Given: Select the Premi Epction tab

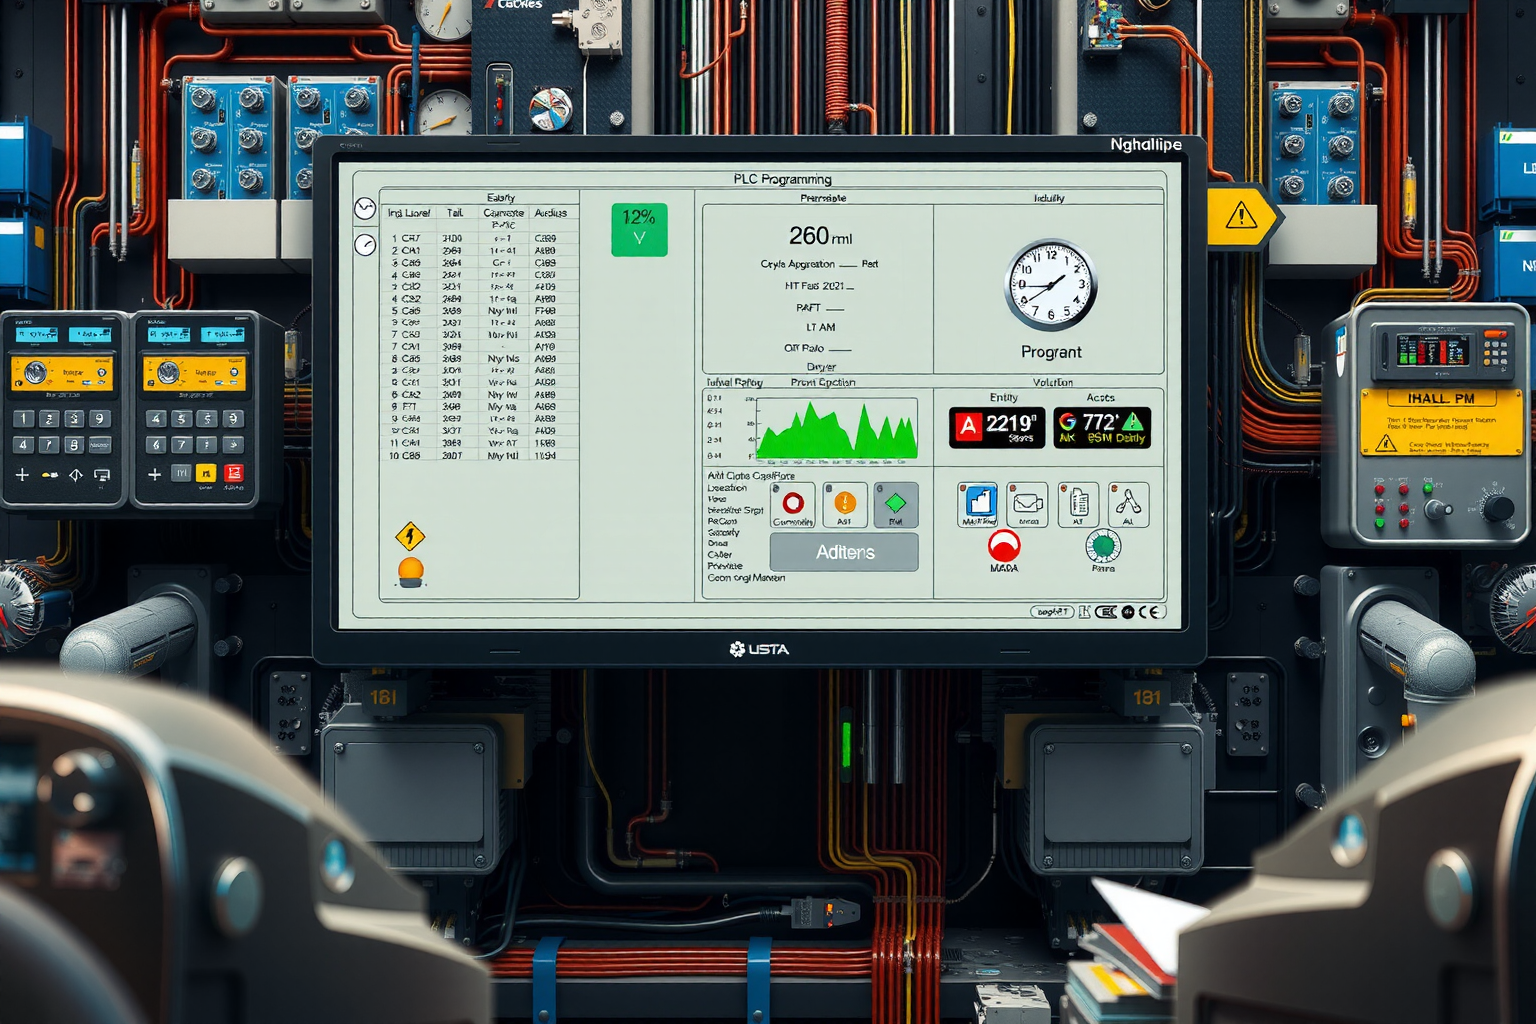Looking at the screenshot, I should tap(823, 382).
